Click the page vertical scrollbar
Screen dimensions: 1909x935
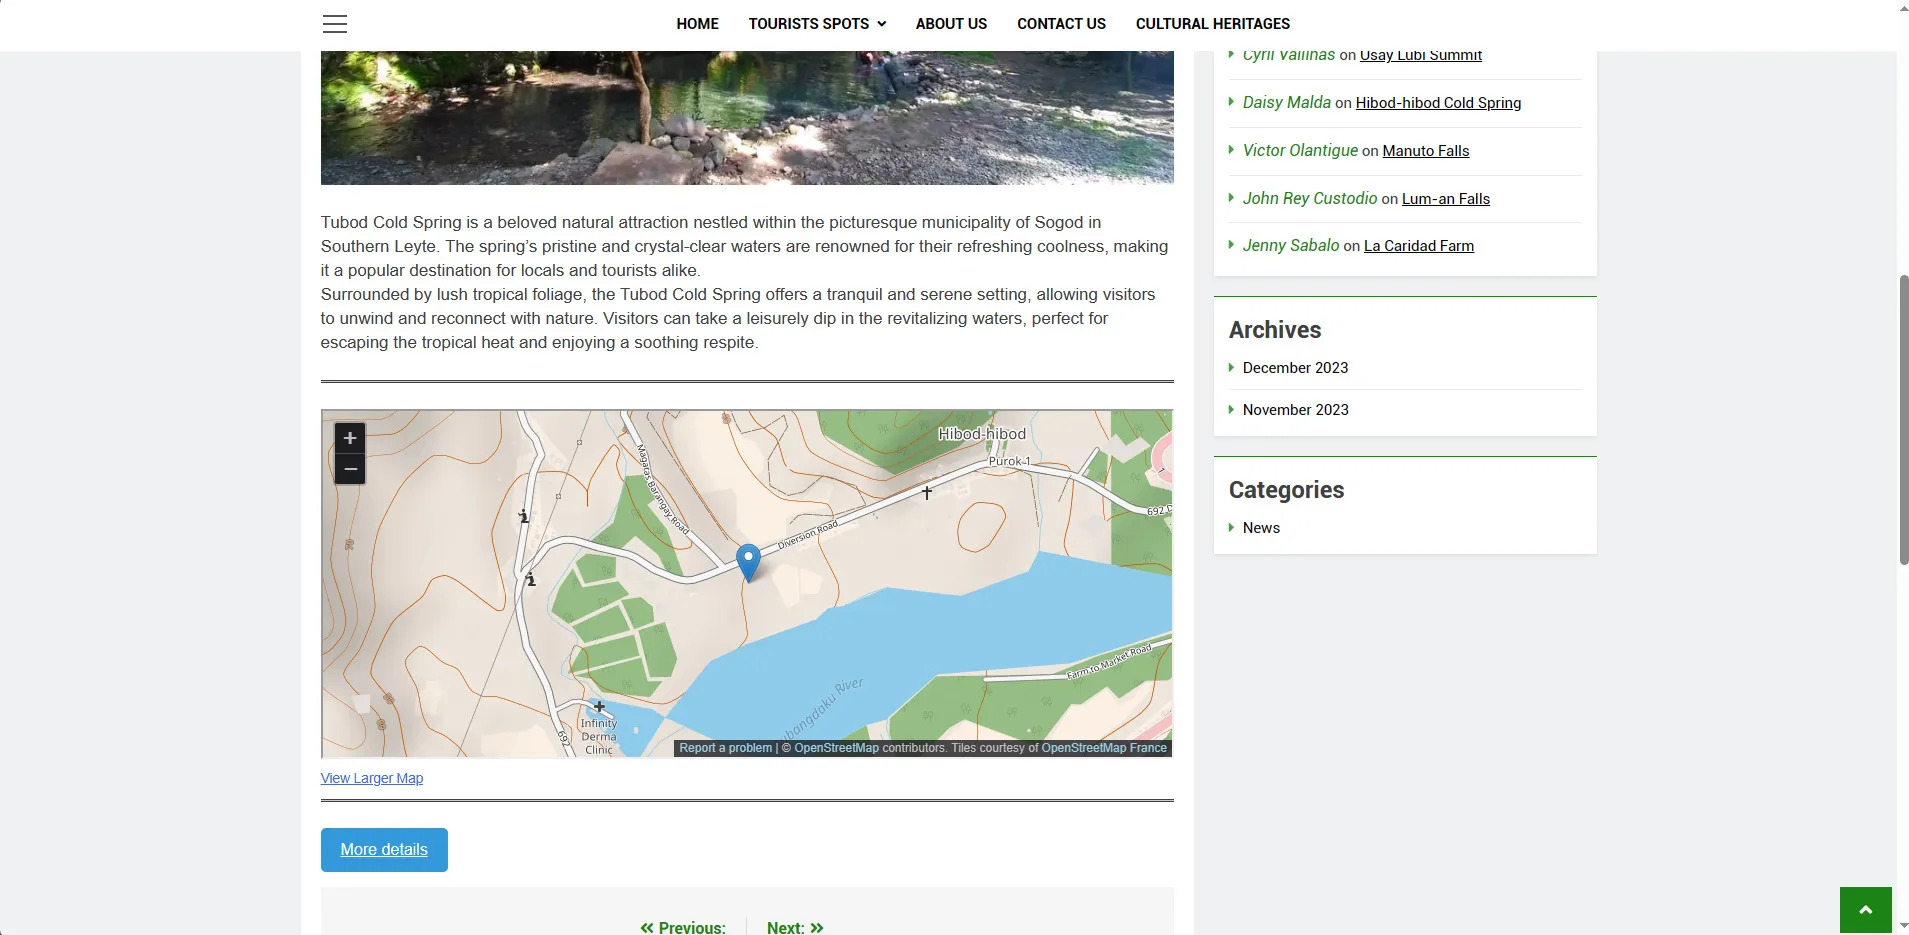1904,420
